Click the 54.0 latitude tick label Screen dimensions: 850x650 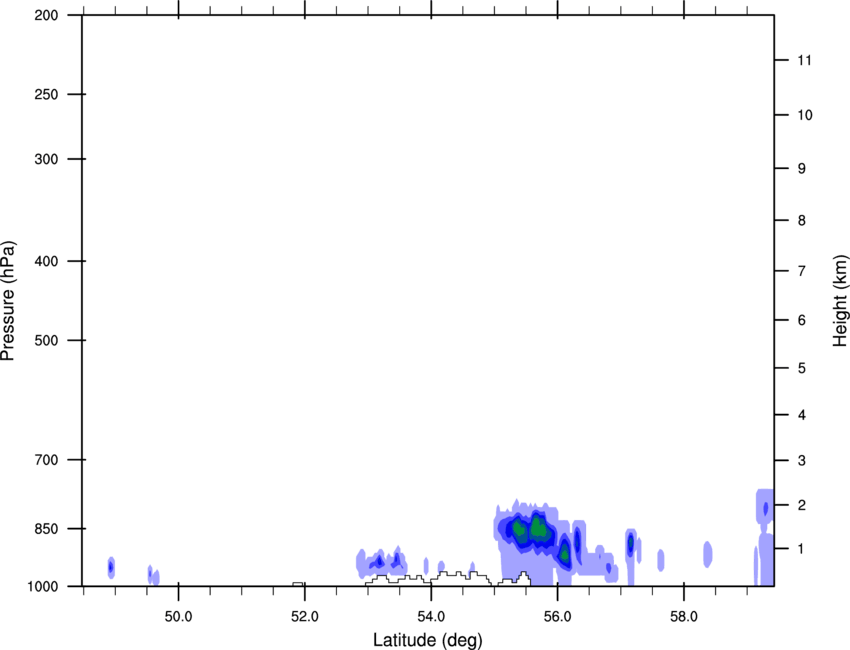[x=430, y=614]
